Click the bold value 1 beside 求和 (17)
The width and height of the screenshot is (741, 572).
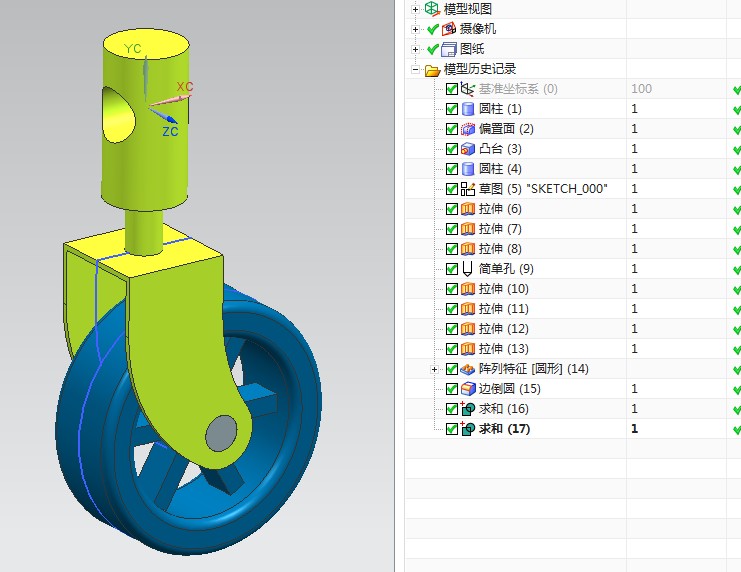[x=634, y=429]
